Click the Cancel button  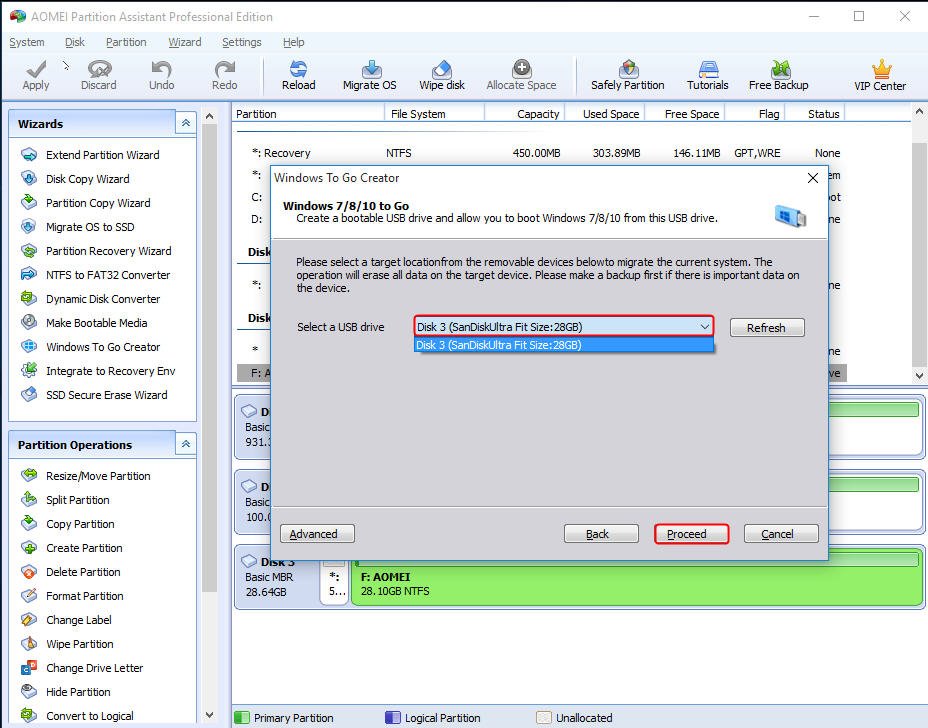coord(781,534)
